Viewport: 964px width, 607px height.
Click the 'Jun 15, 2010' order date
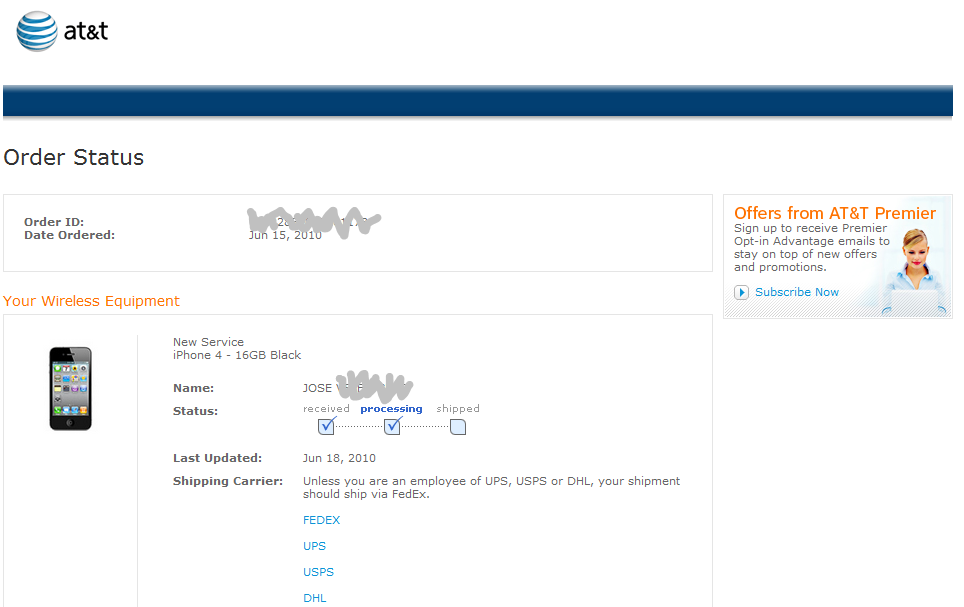285,235
